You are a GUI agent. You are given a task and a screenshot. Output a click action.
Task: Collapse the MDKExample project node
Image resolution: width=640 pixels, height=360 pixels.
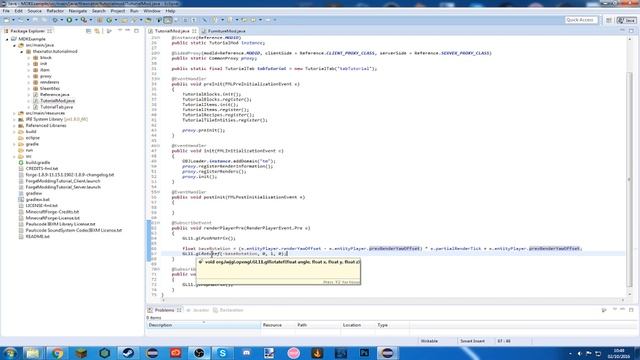pos(7,39)
